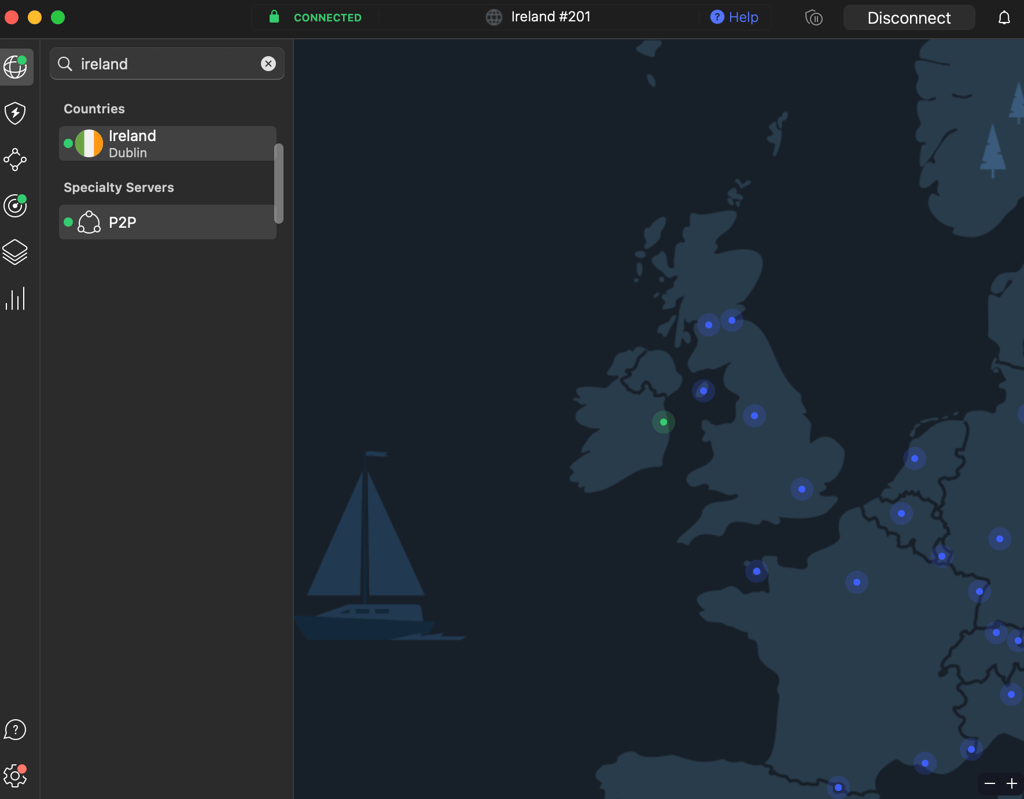Click the Countries section heading
This screenshot has height=799, width=1024.
[94, 109]
